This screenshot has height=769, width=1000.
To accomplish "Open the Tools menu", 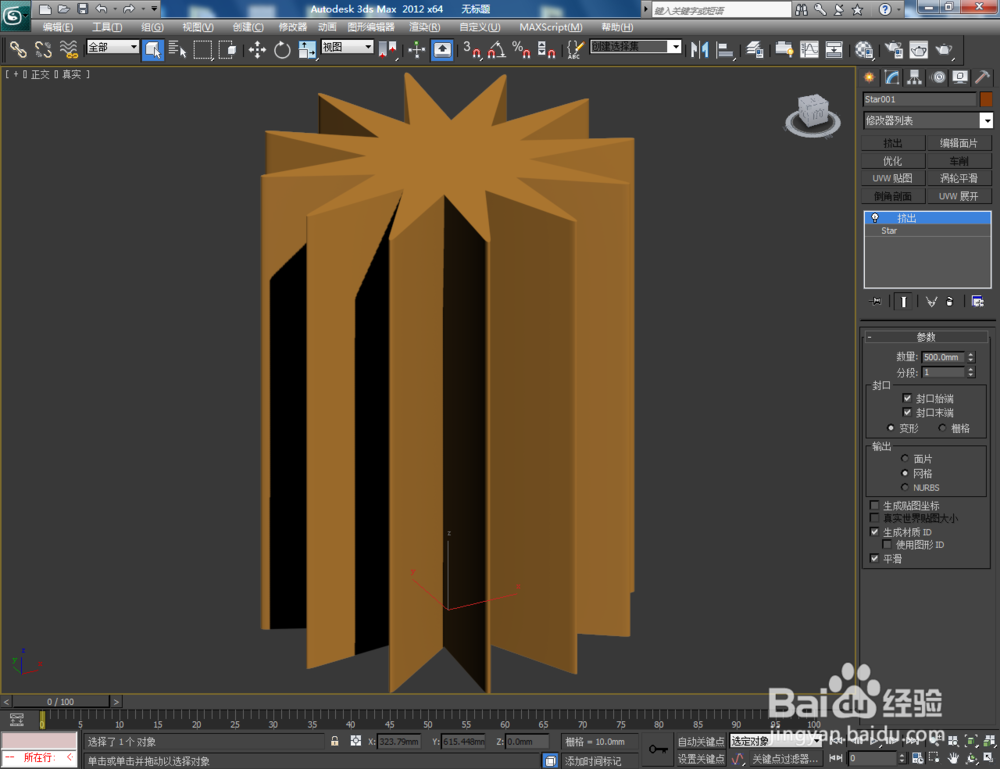I will 107,27.
